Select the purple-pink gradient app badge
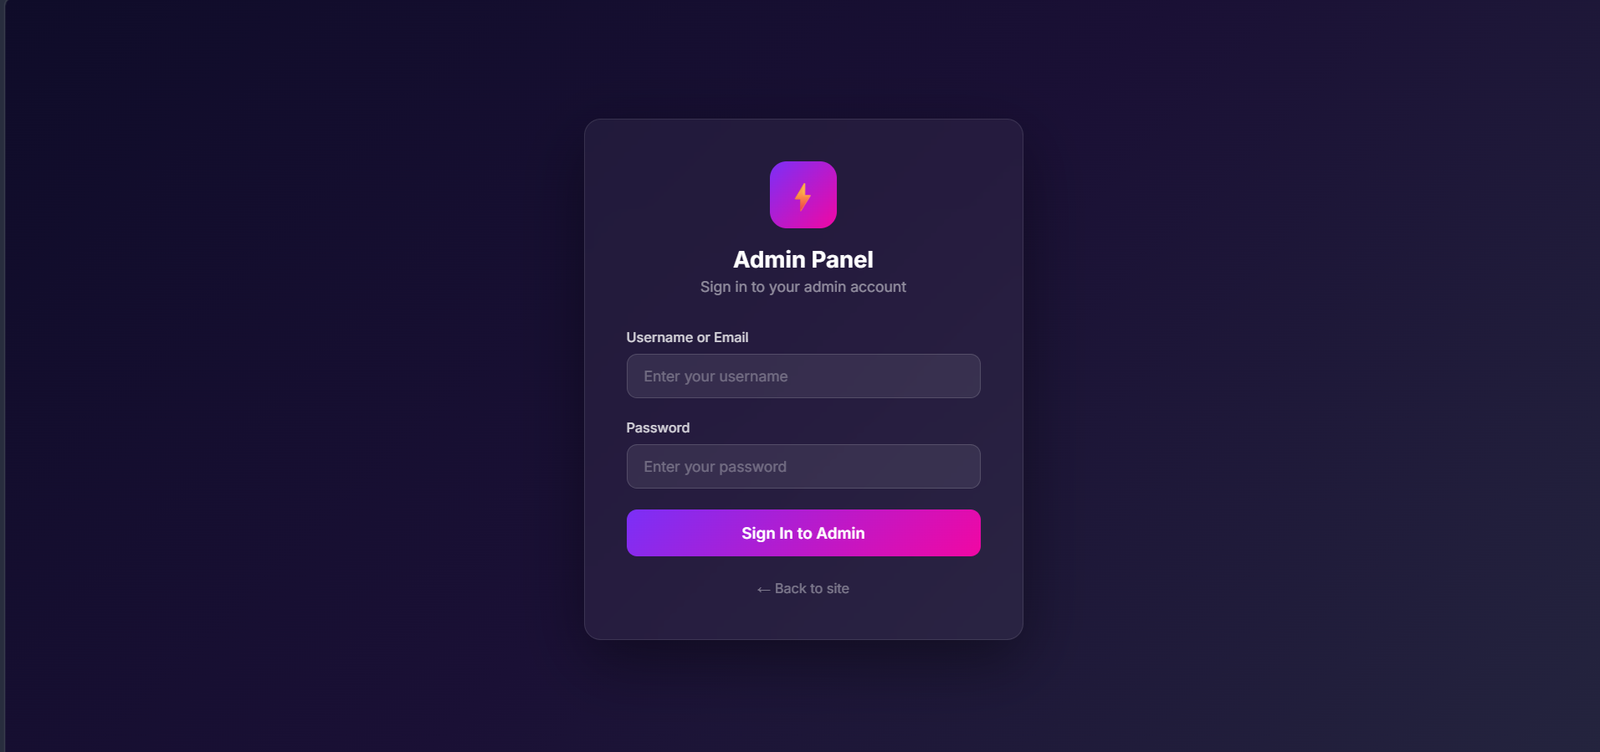Screen dimensions: 1600x752 803,195
